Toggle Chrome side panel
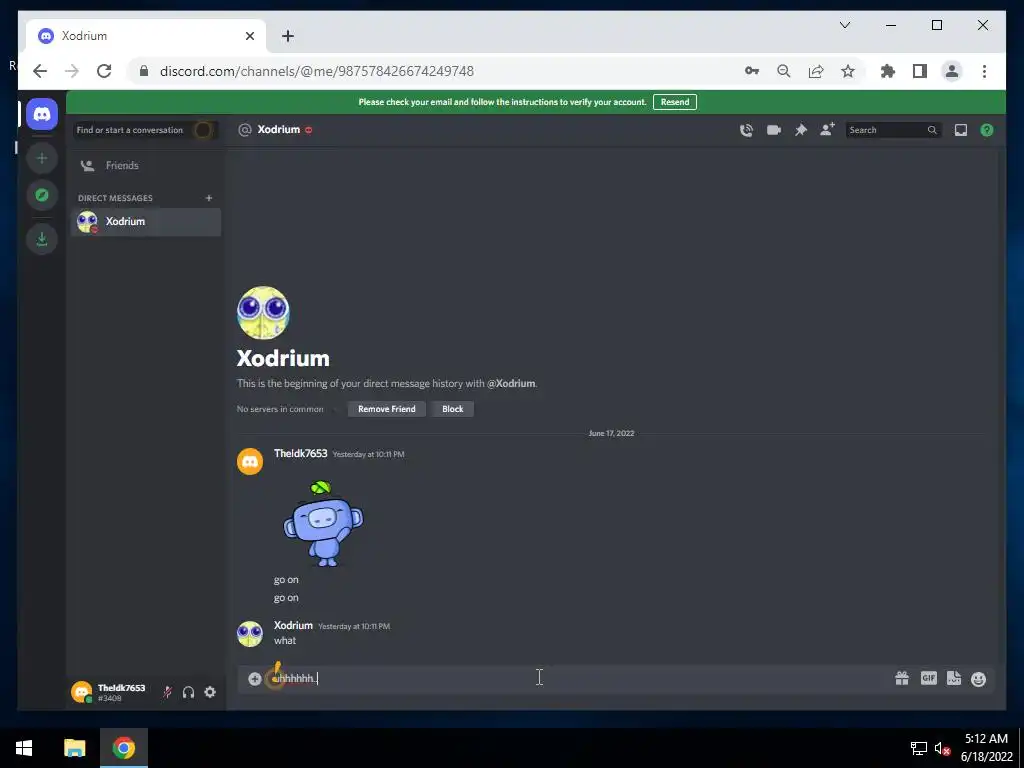This screenshot has height=768, width=1024. click(920, 71)
